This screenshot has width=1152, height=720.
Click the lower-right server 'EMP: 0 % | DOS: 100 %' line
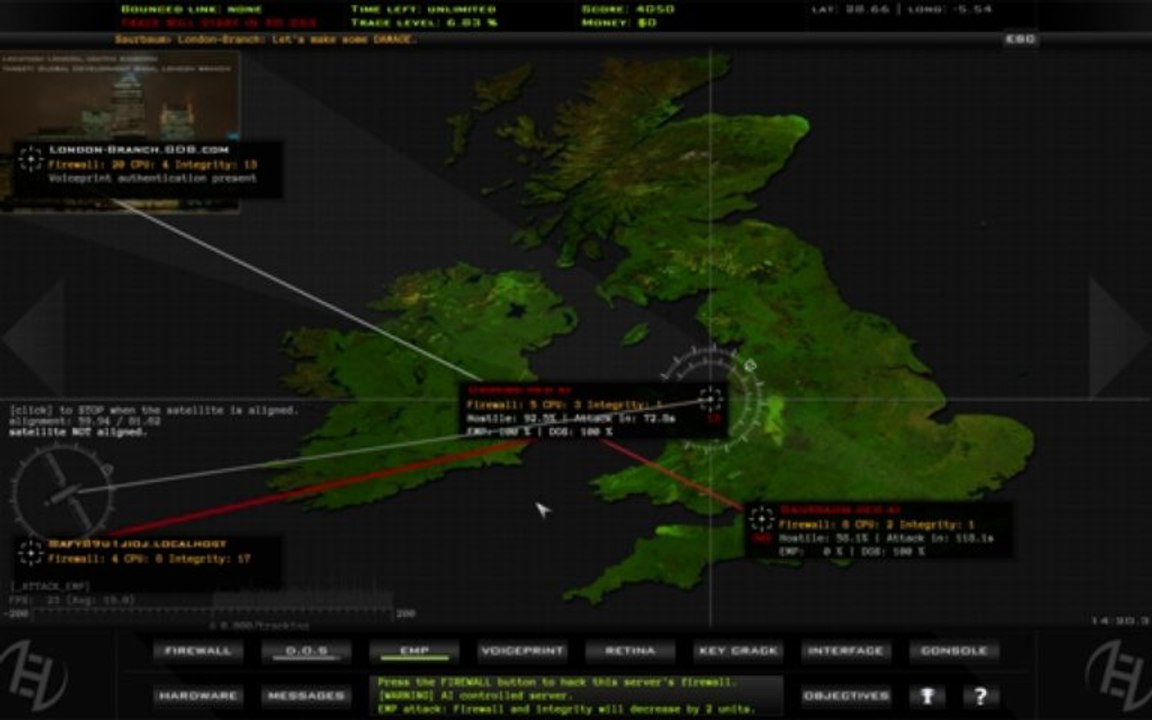click(x=852, y=551)
